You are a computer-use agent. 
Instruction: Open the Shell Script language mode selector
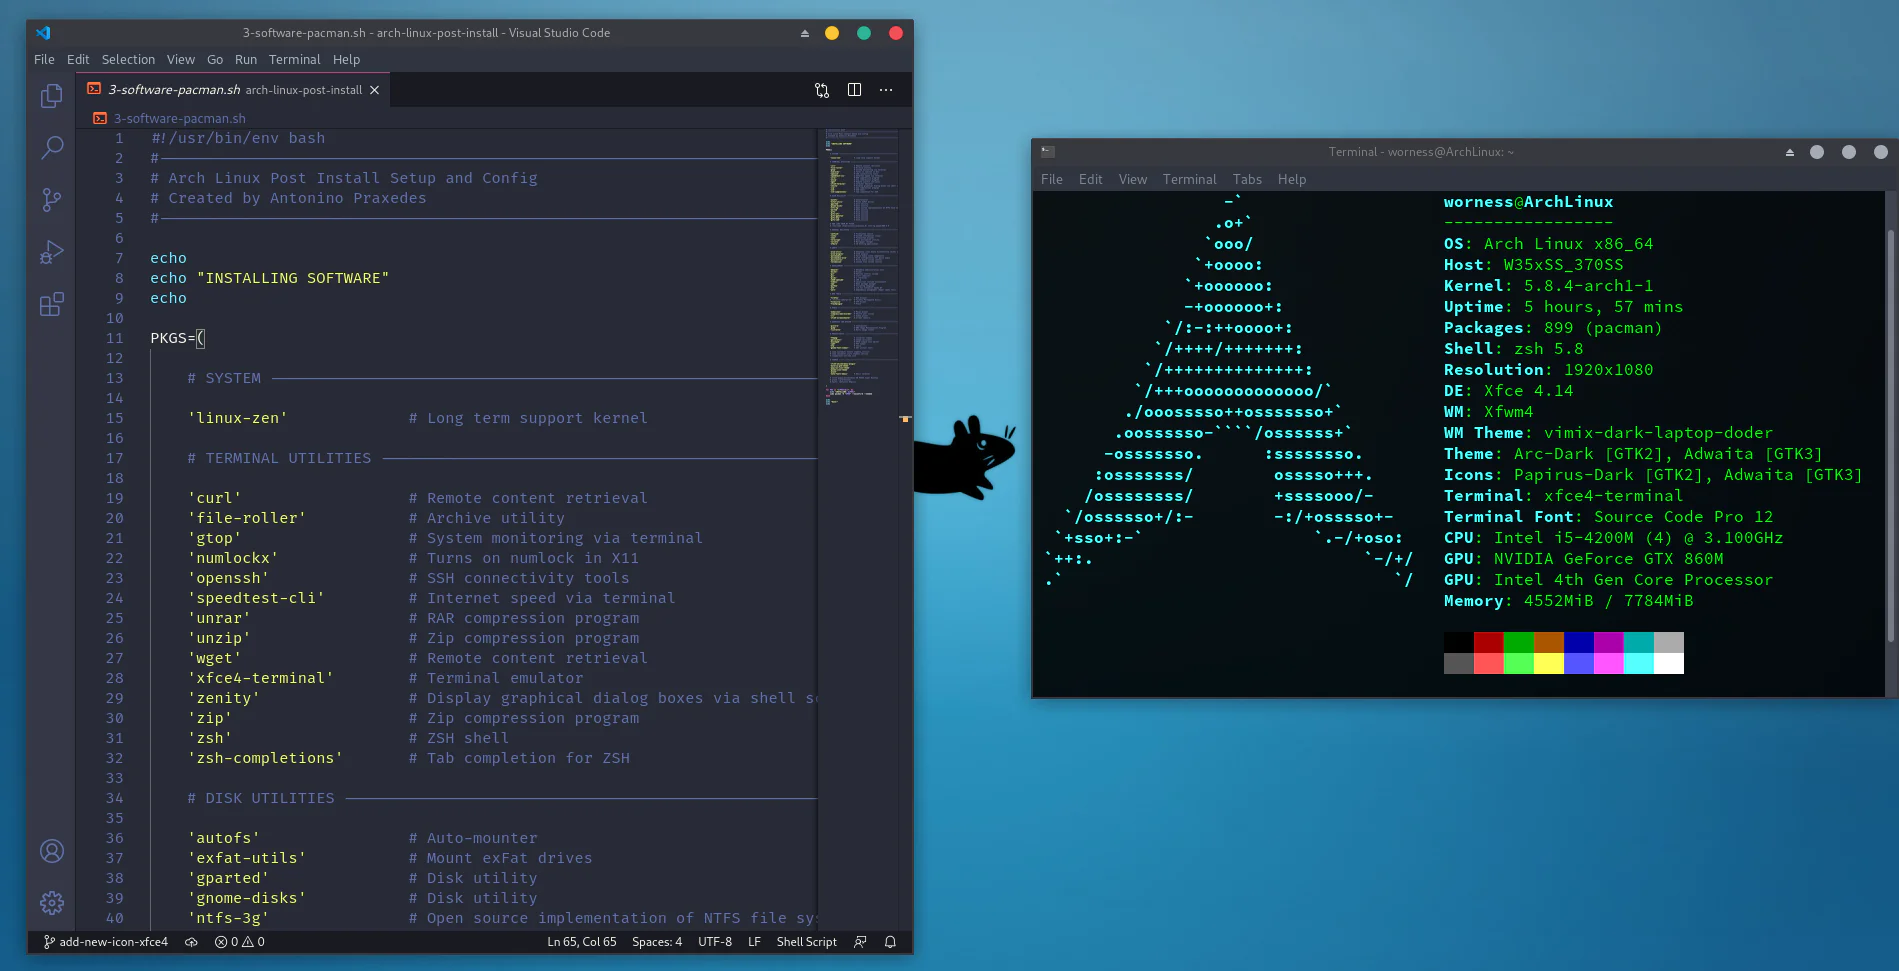pos(806,941)
